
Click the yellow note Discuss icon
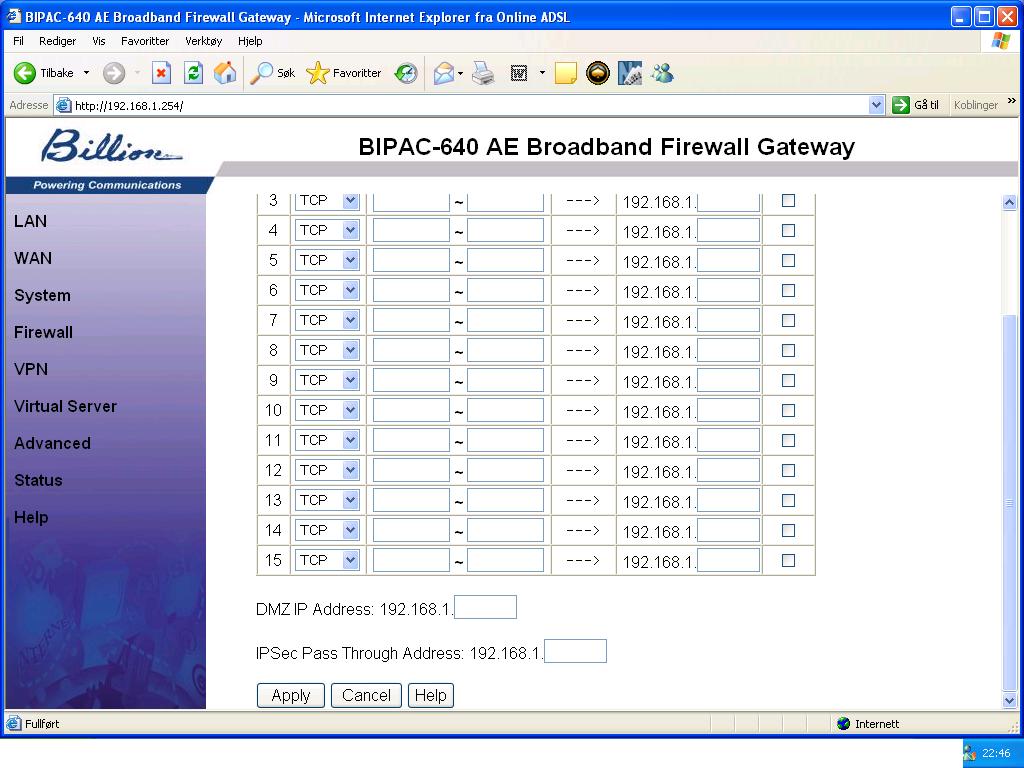566,73
